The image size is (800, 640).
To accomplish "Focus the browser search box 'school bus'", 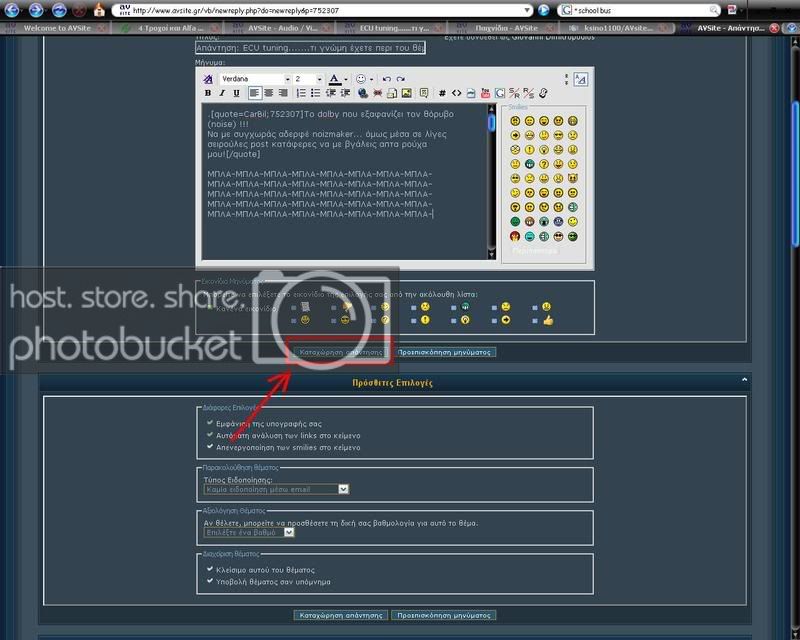I will coord(639,10).
